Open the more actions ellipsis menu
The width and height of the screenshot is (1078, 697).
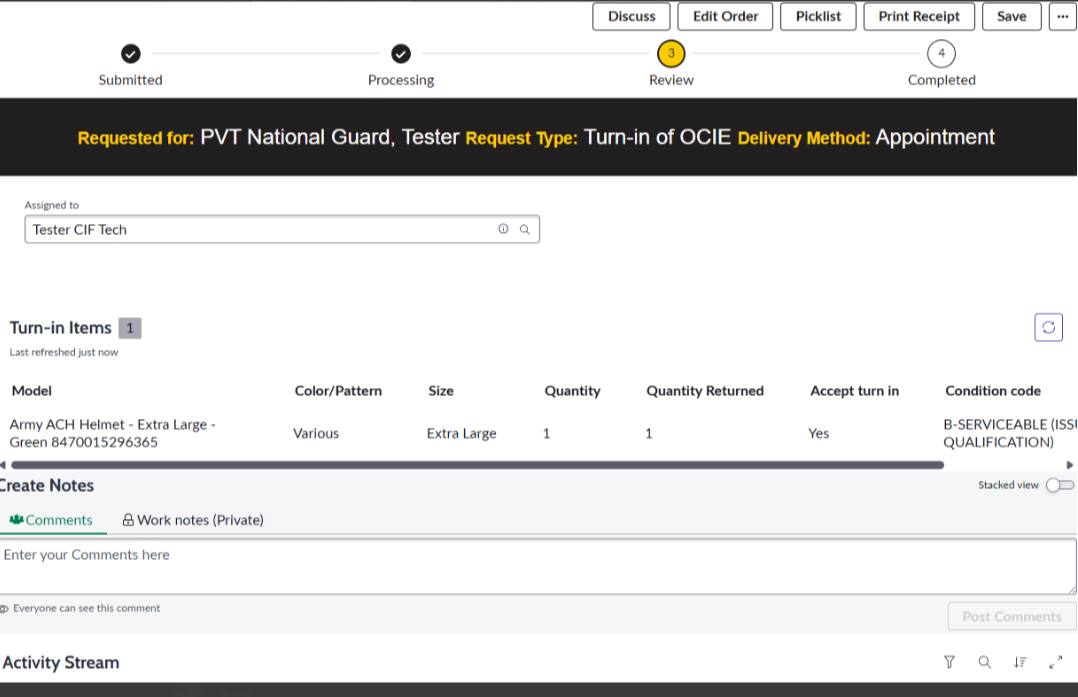(x=1062, y=16)
